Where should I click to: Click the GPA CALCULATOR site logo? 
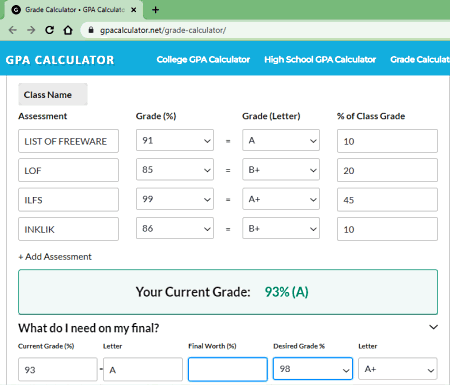(x=60, y=60)
